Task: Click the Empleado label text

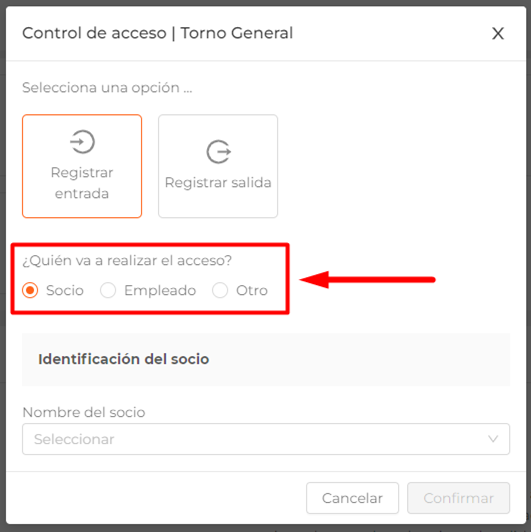Action: (160, 290)
